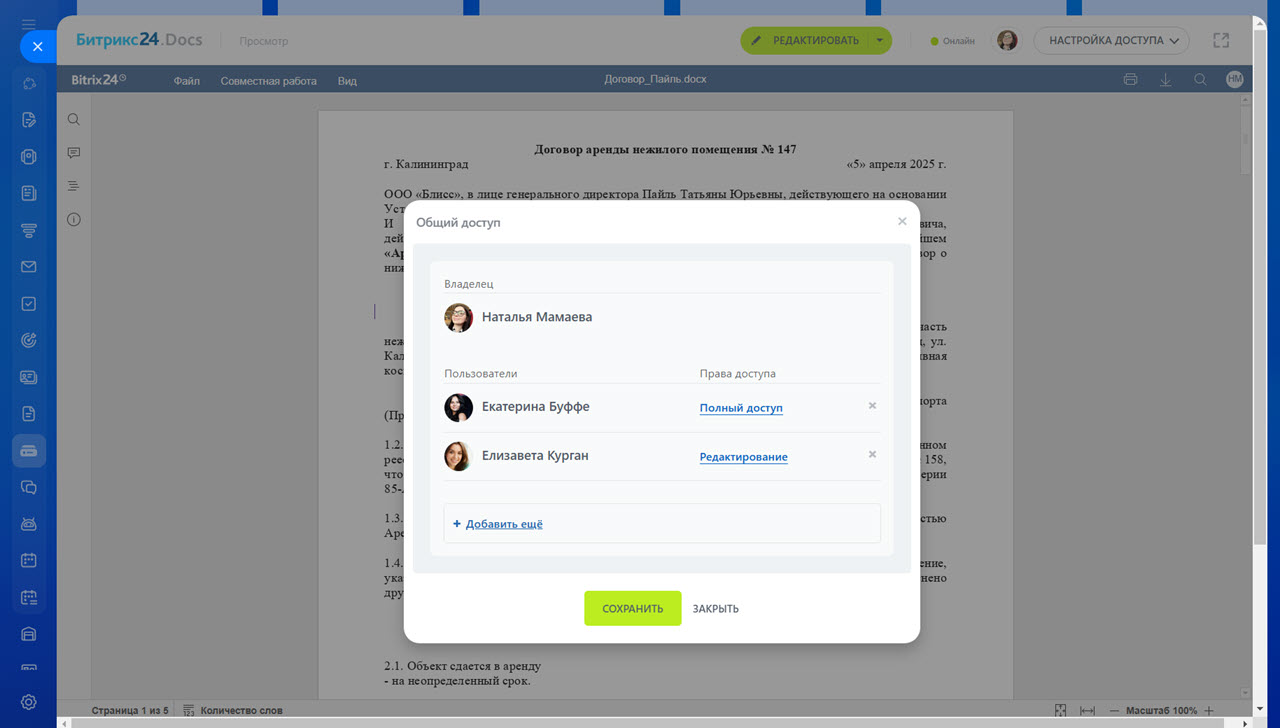Click avatar of owner Наталья Мамаева

pos(458,318)
